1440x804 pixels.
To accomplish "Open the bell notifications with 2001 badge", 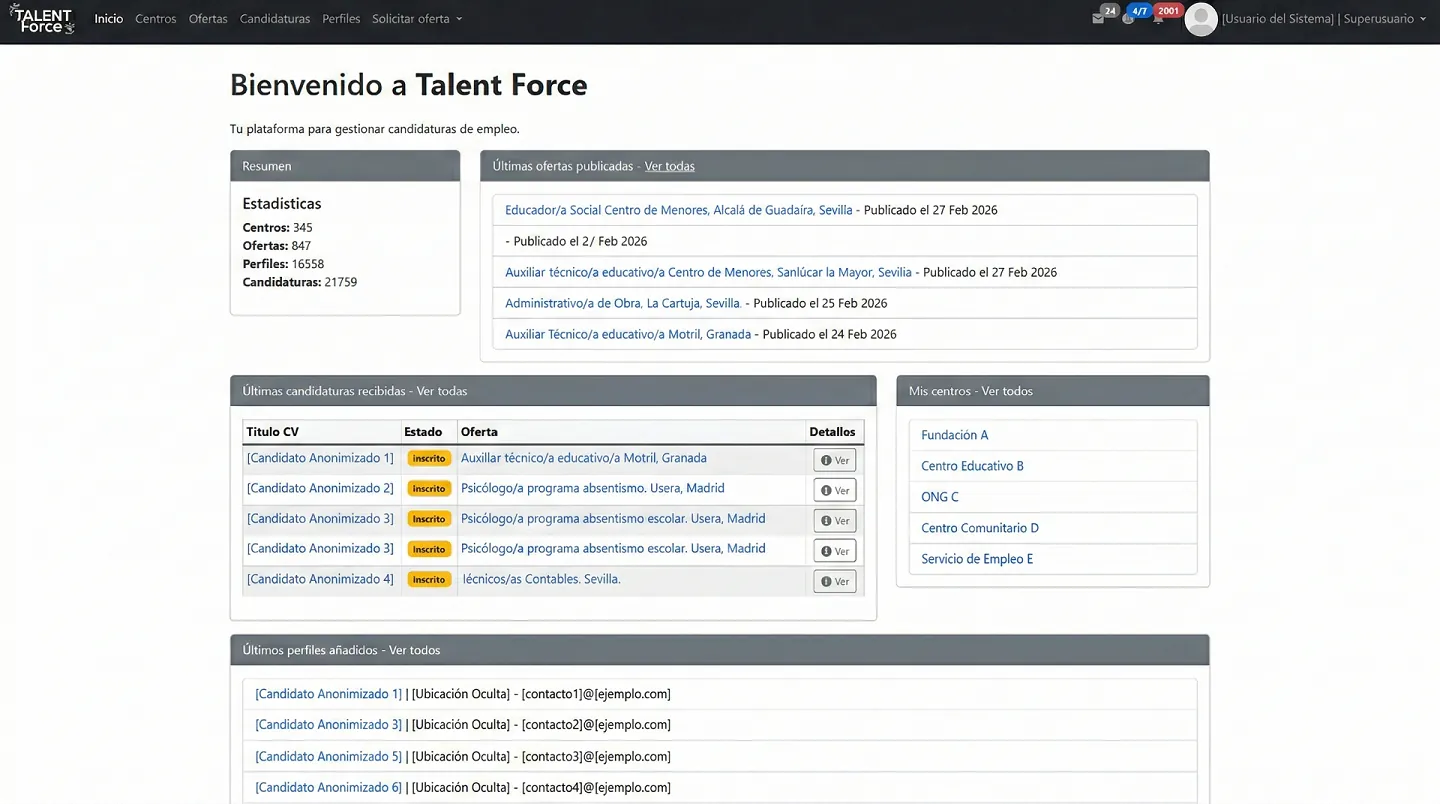I will click(x=1158, y=19).
